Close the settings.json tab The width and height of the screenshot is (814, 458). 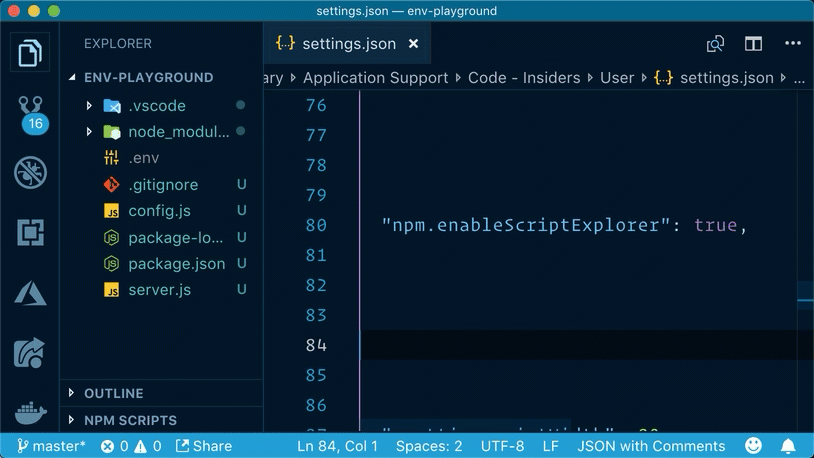[413, 44]
